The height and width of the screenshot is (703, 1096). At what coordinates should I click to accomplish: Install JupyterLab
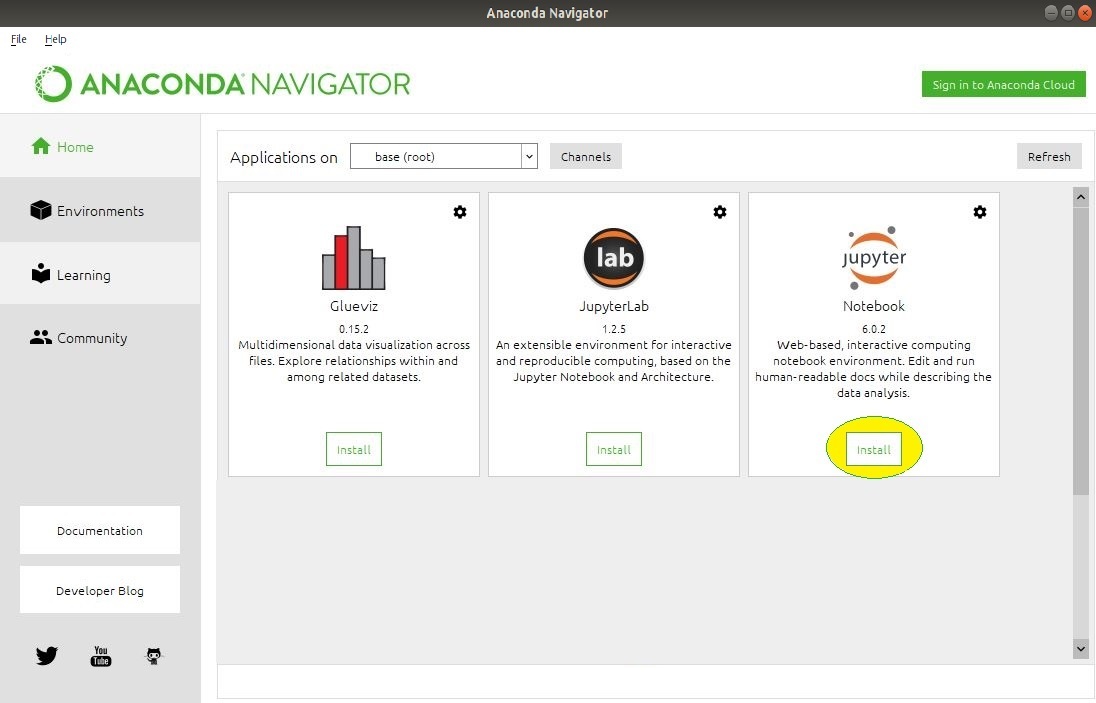614,449
